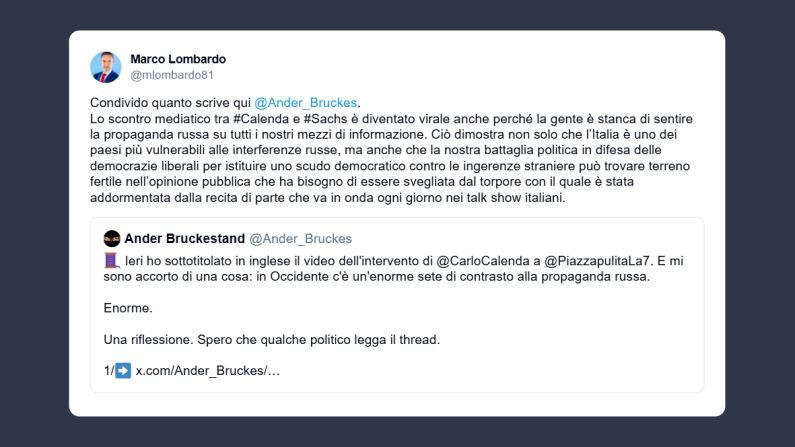Screen dimensions: 795x447
Task: Open the blue @Ander_Bruckes mention link
Action: click(x=305, y=102)
